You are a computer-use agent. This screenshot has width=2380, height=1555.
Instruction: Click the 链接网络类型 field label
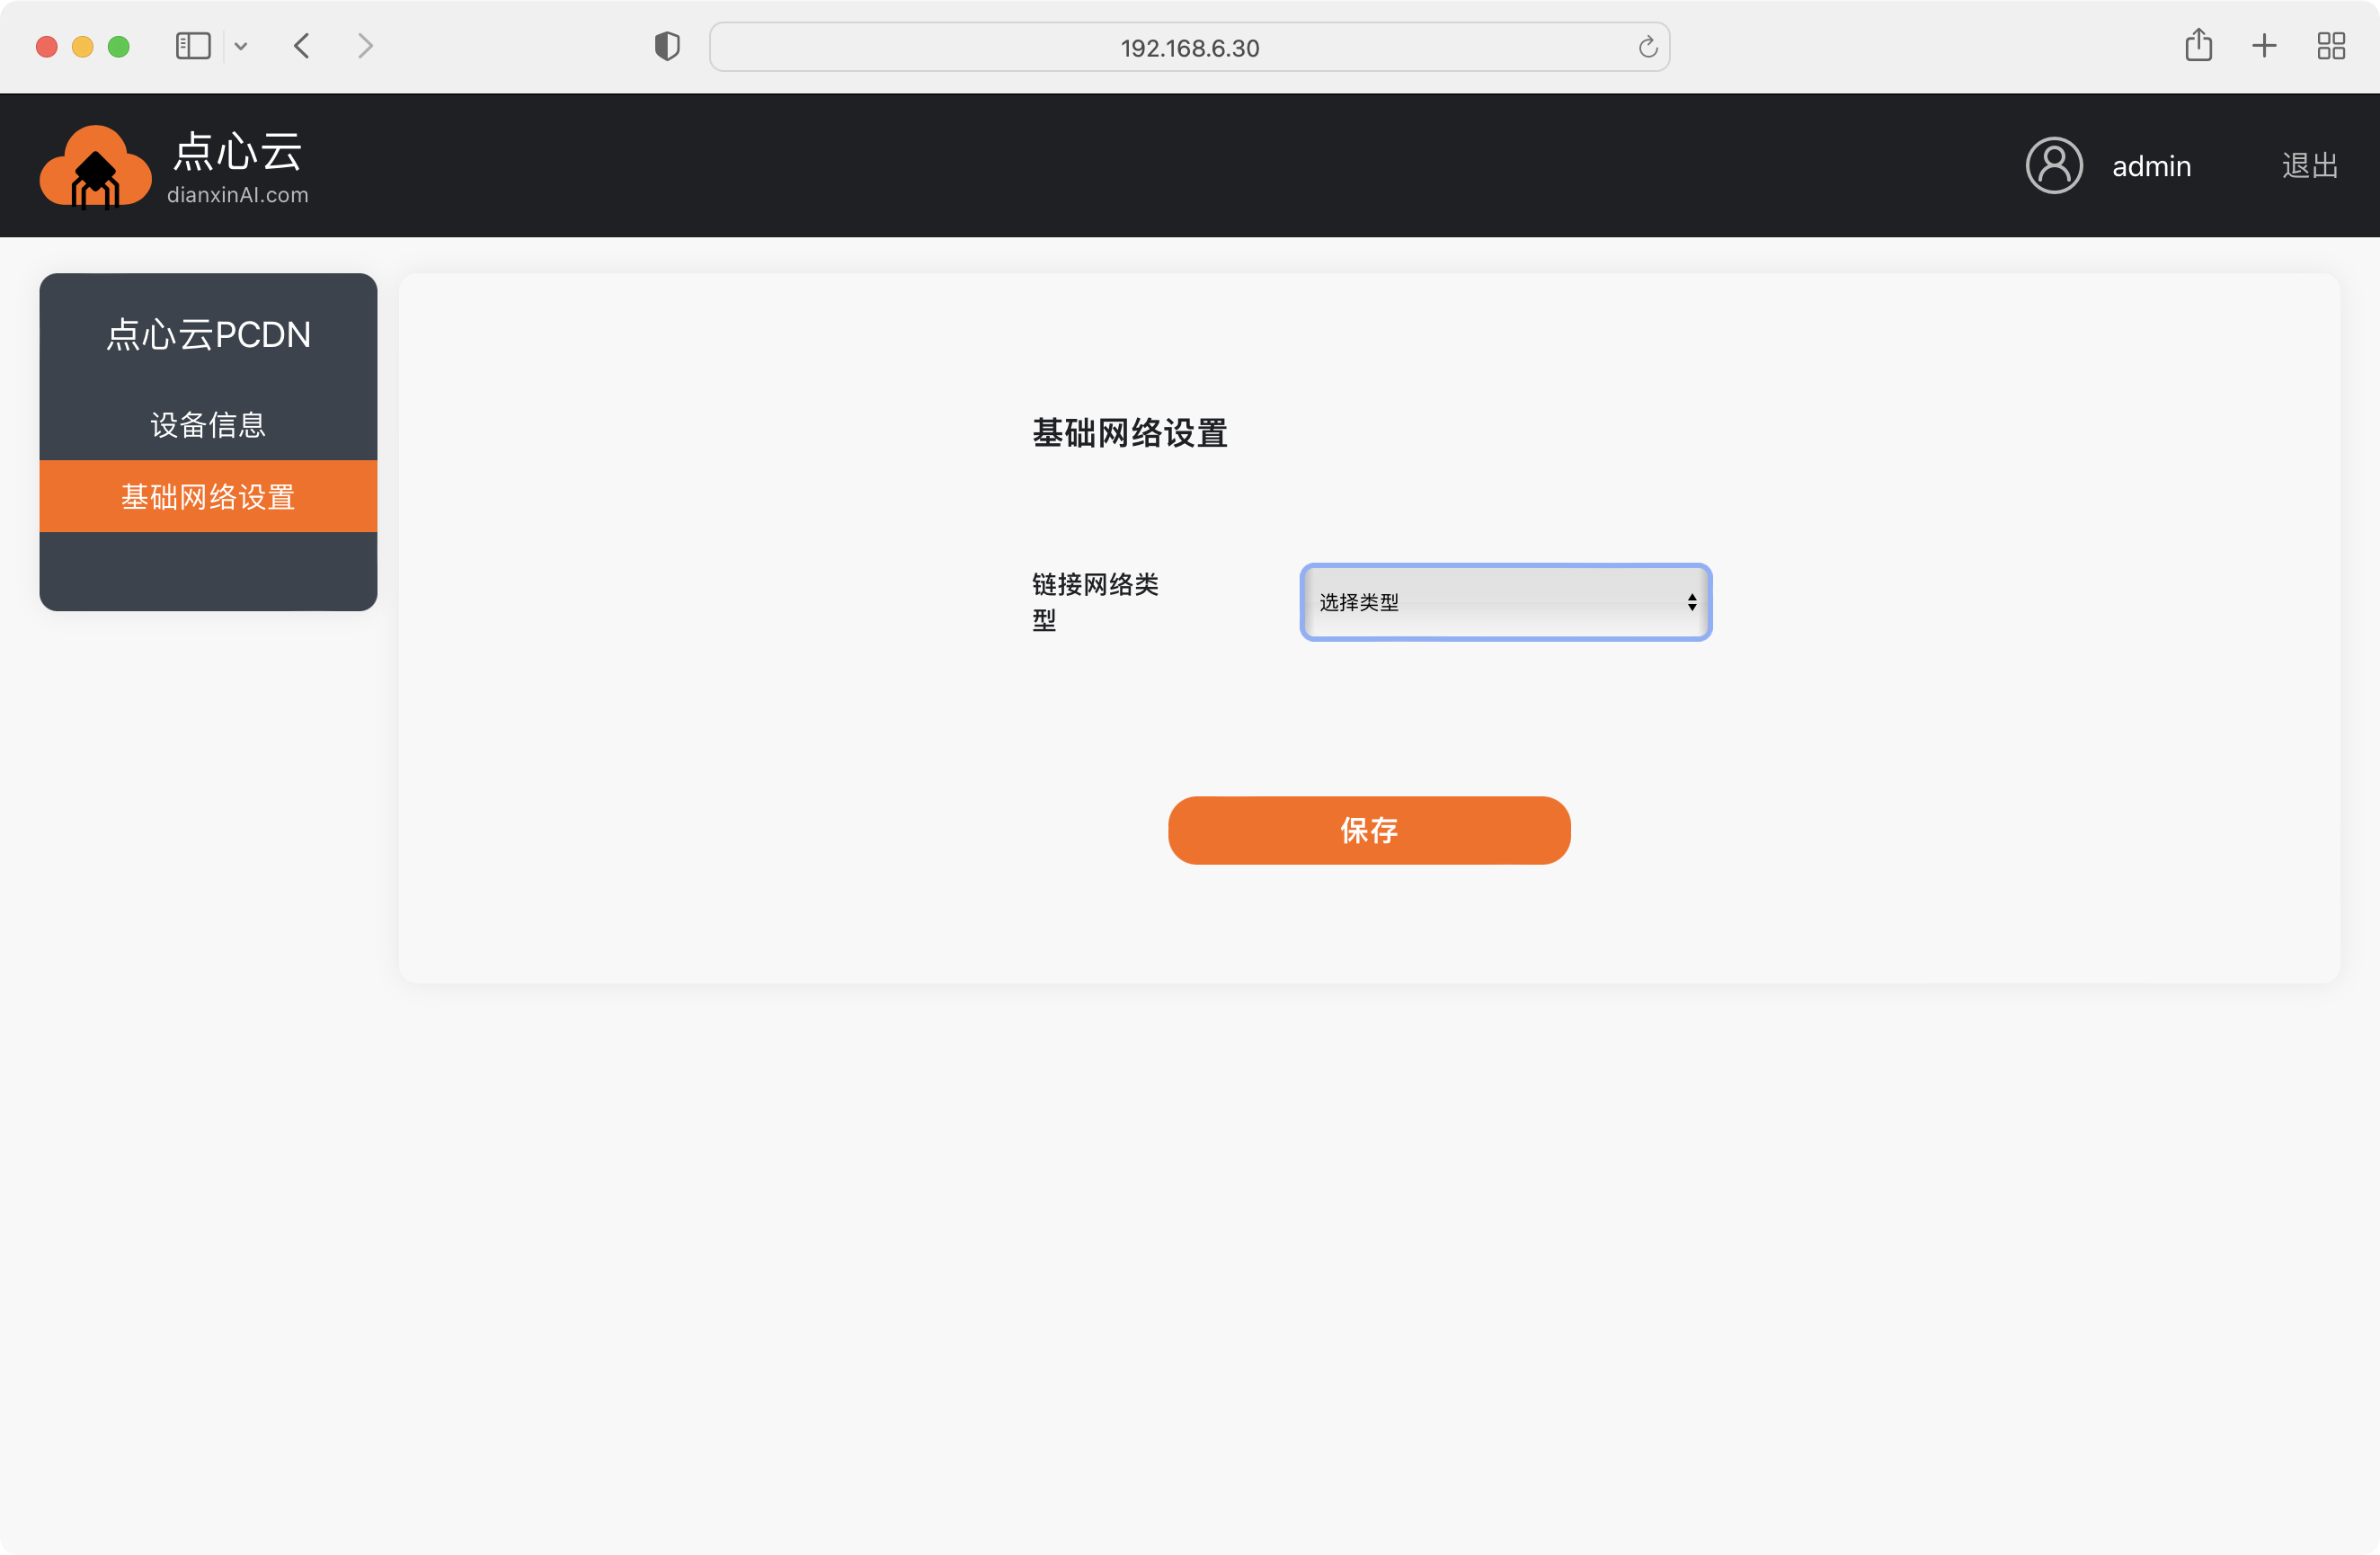coord(1095,602)
